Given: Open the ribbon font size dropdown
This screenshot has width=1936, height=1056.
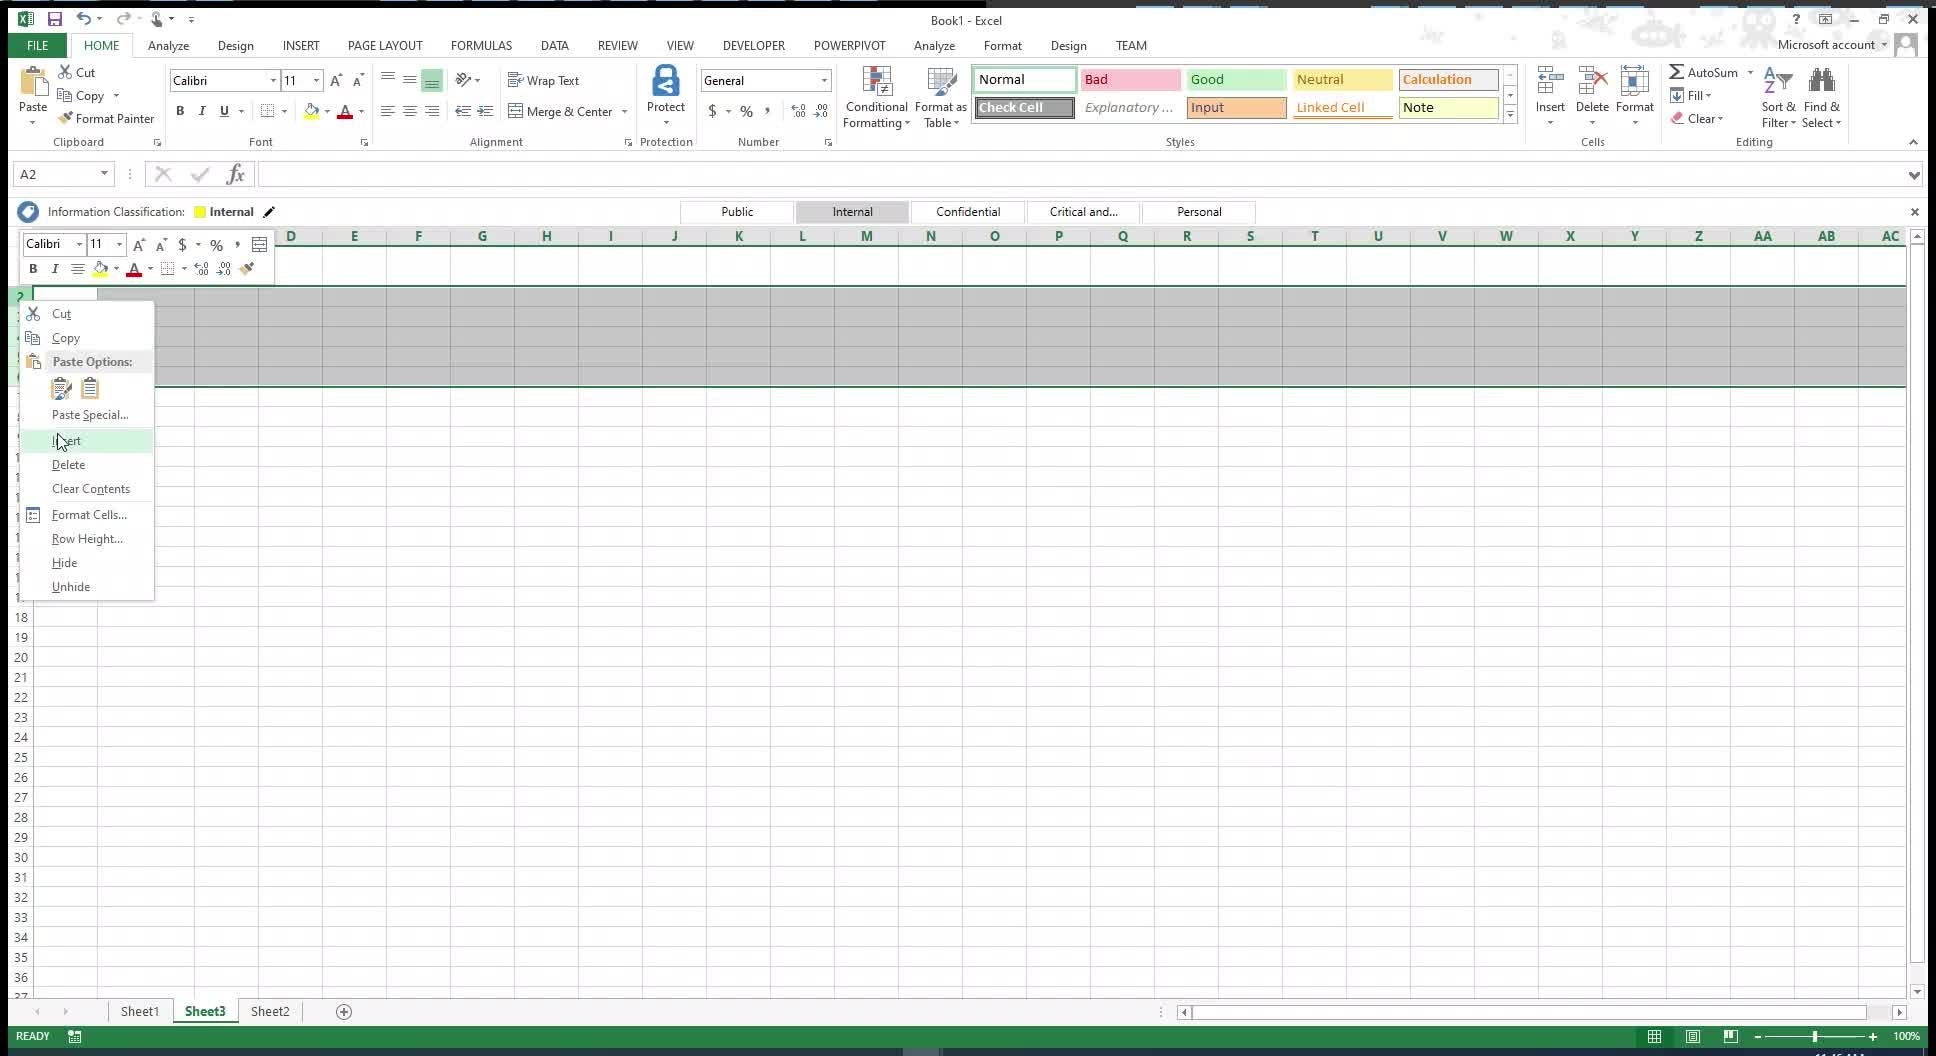Looking at the screenshot, I should point(316,80).
